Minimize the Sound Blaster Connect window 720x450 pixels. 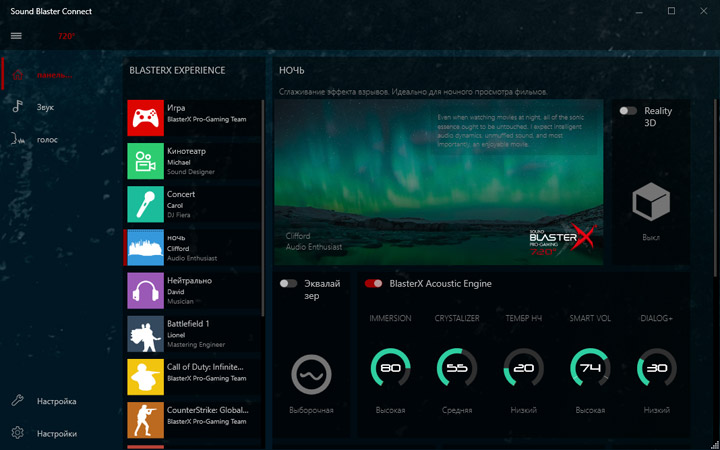click(x=639, y=11)
